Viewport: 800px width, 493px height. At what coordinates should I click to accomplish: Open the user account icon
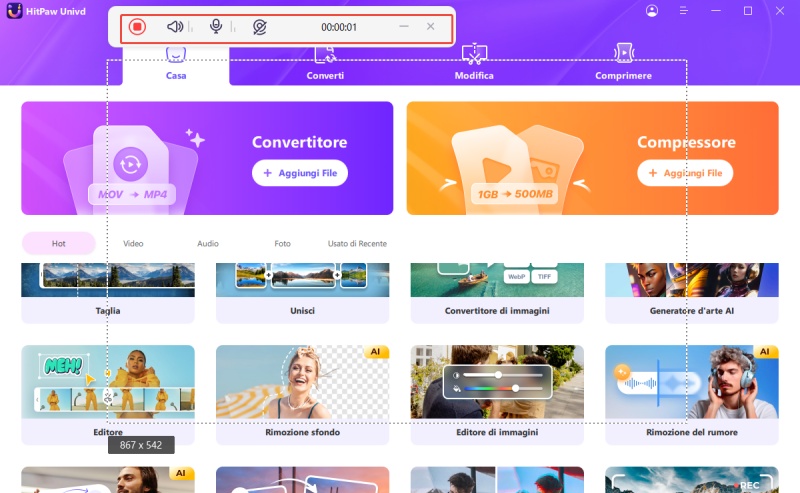[x=652, y=11]
